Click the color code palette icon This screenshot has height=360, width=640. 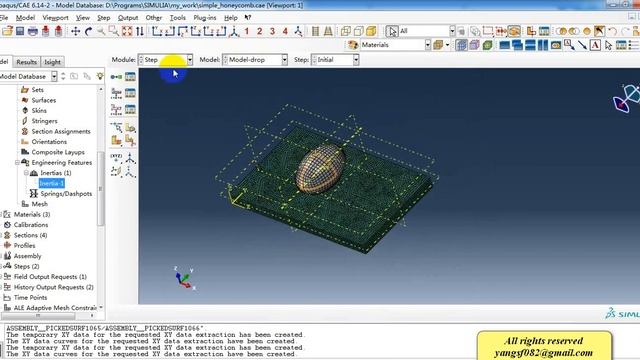(353, 45)
